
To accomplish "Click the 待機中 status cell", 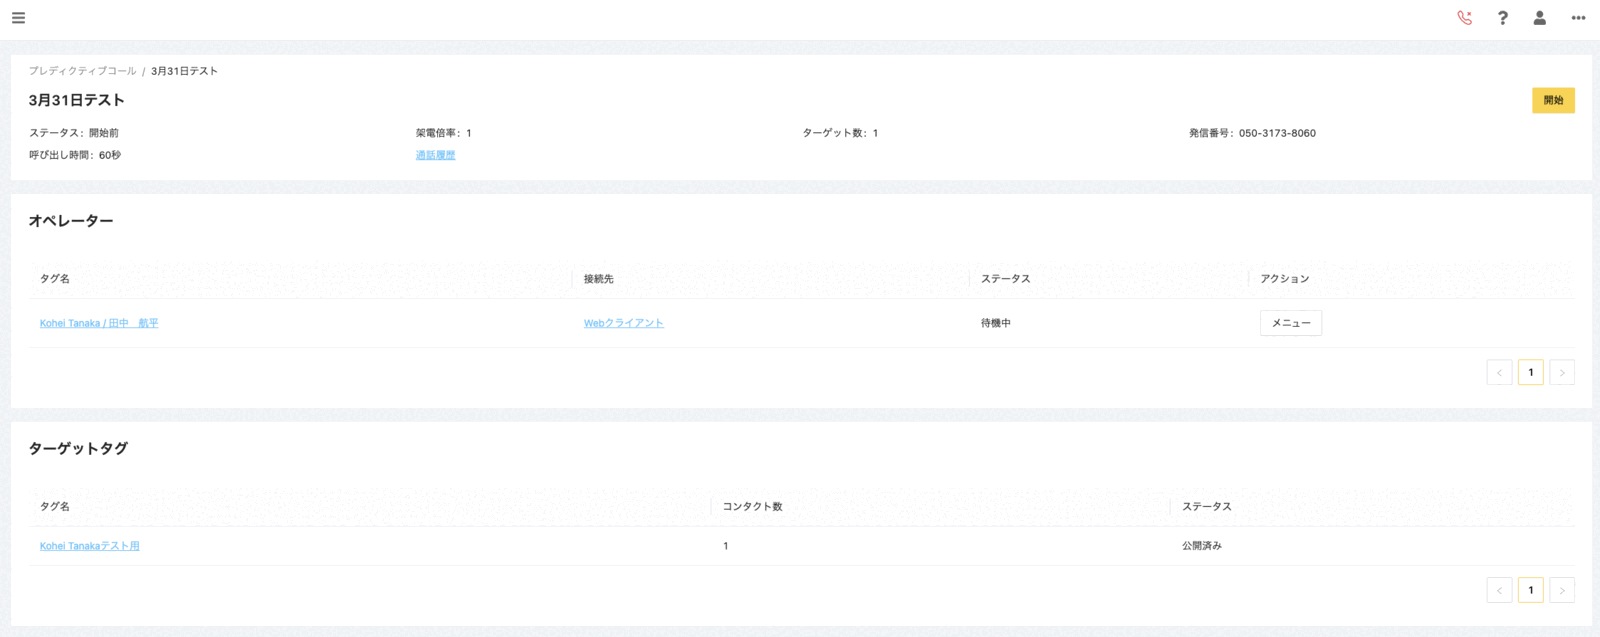I will pyautogui.click(x=996, y=323).
